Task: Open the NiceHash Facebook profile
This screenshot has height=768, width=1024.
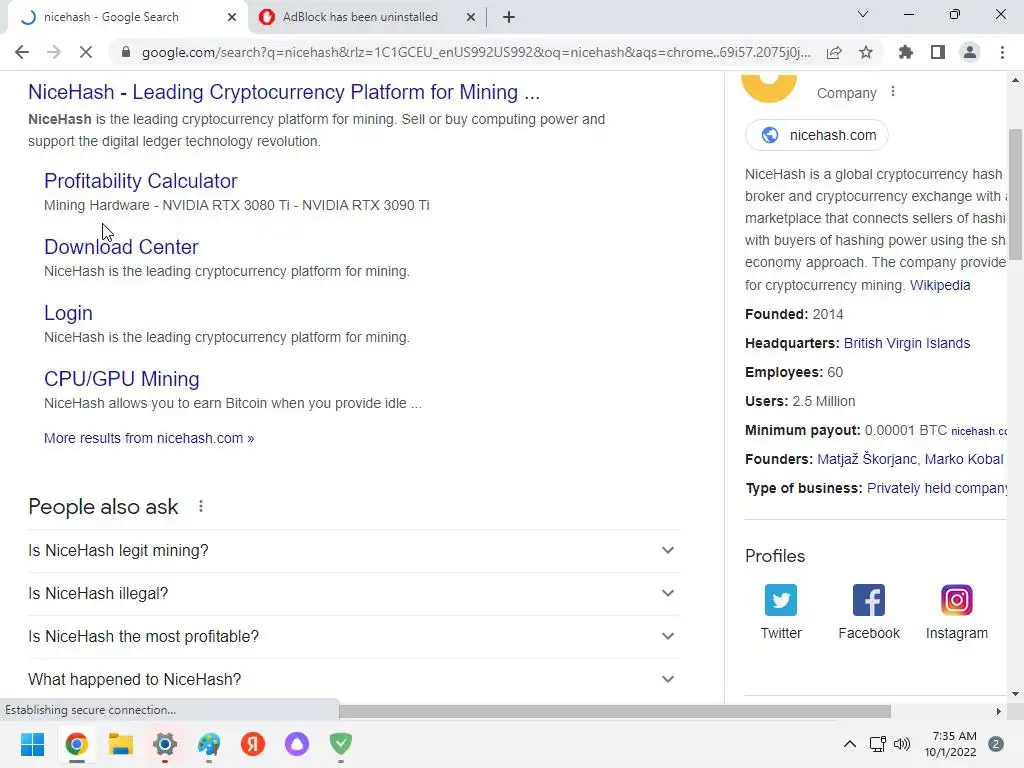Action: click(869, 613)
